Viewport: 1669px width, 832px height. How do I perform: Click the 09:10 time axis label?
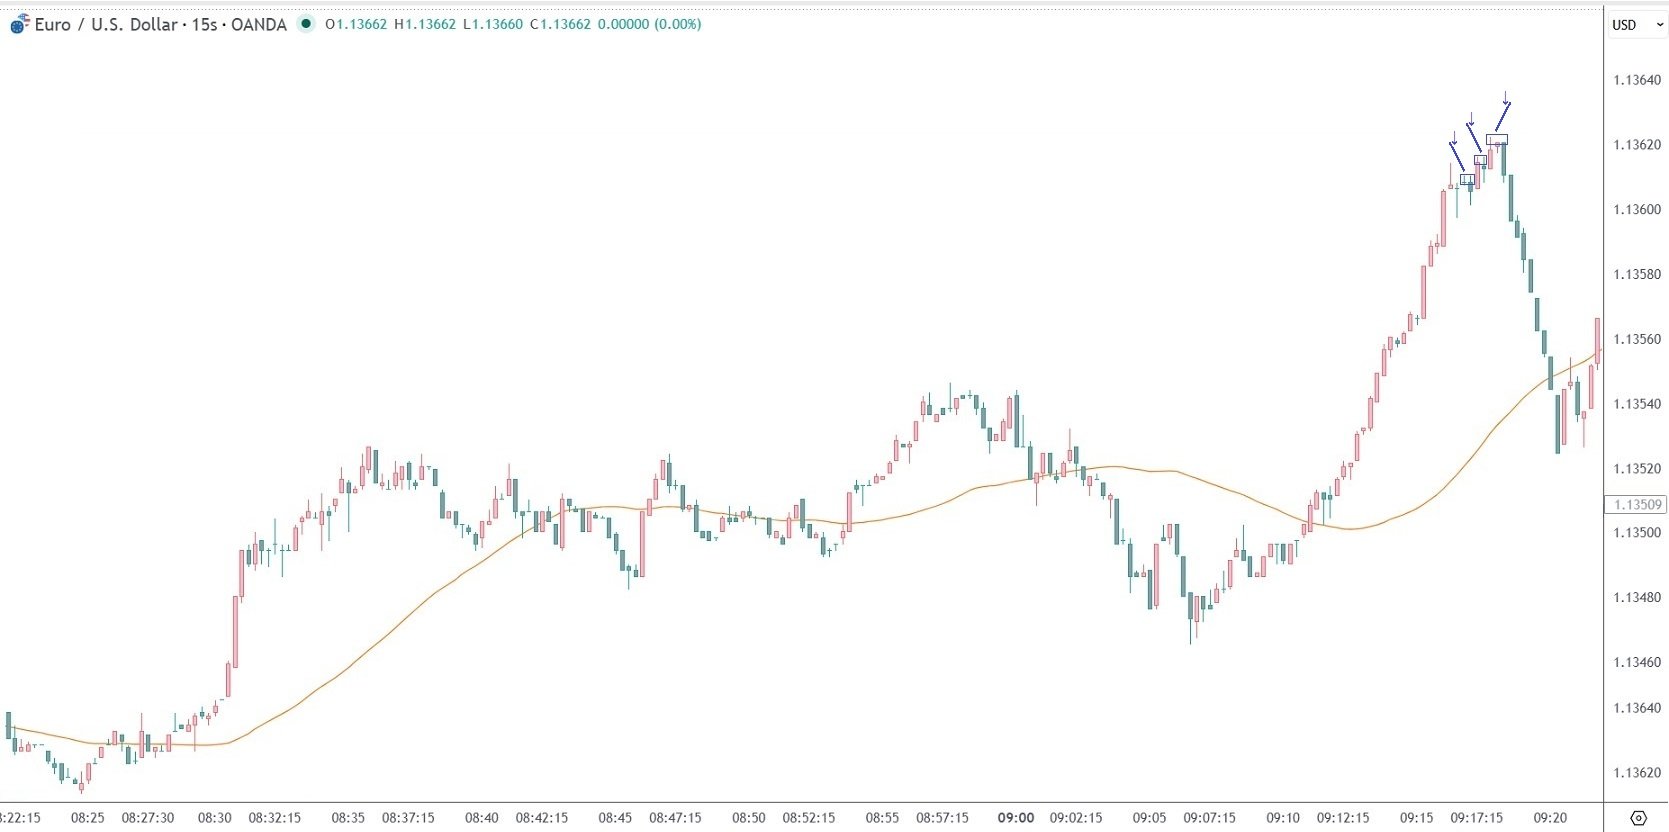[x=1283, y=818]
